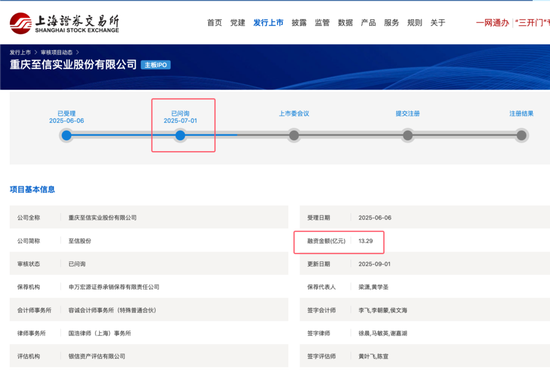Open the 首页 menu item

tap(214, 23)
